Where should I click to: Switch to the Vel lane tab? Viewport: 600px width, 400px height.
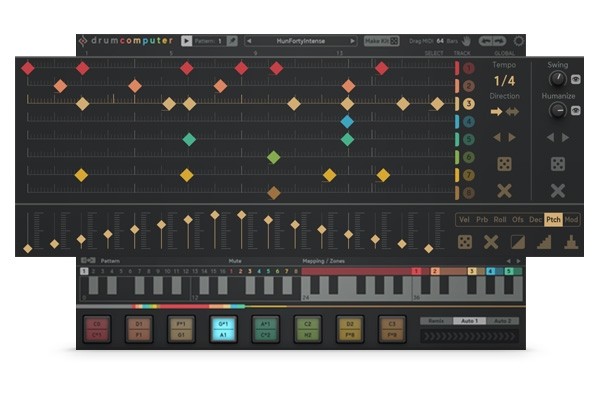(x=464, y=220)
